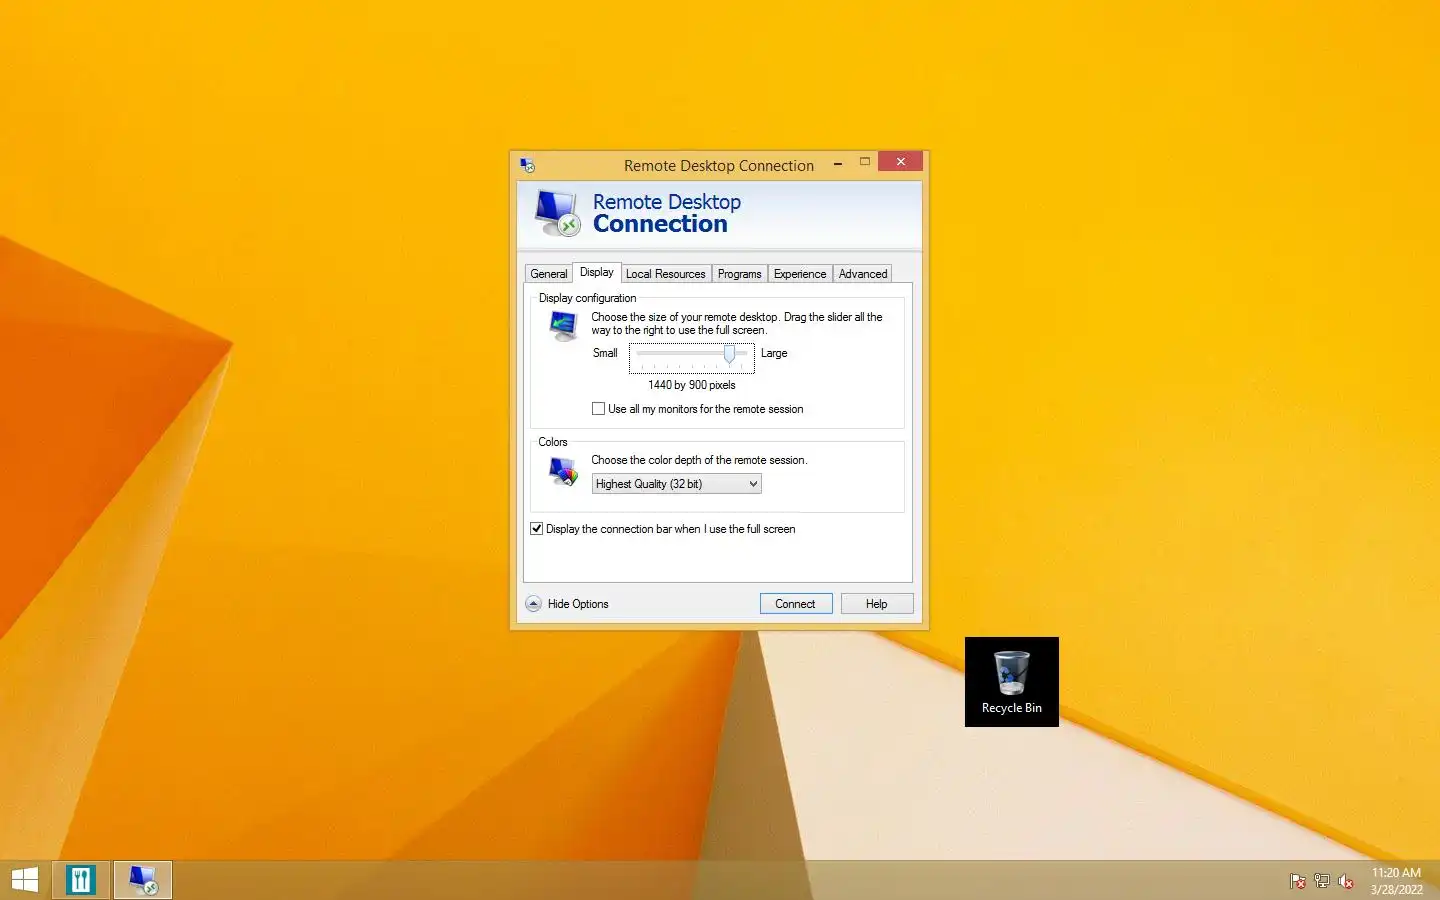Image resolution: width=1440 pixels, height=900 pixels.
Task: Go to the Advanced tab
Action: coord(863,274)
